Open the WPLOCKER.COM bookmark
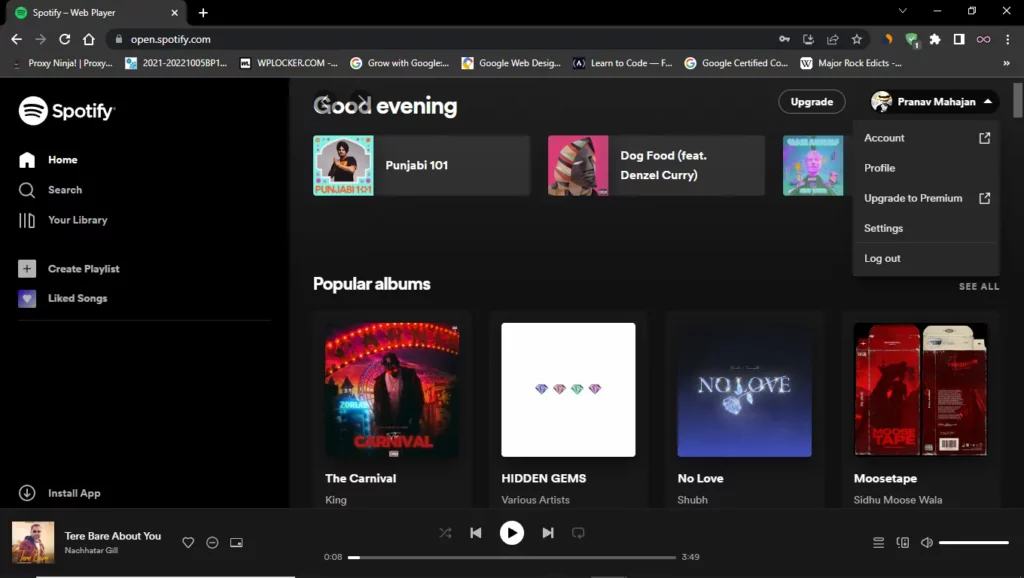Image resolution: width=1024 pixels, height=578 pixels. (x=289, y=63)
